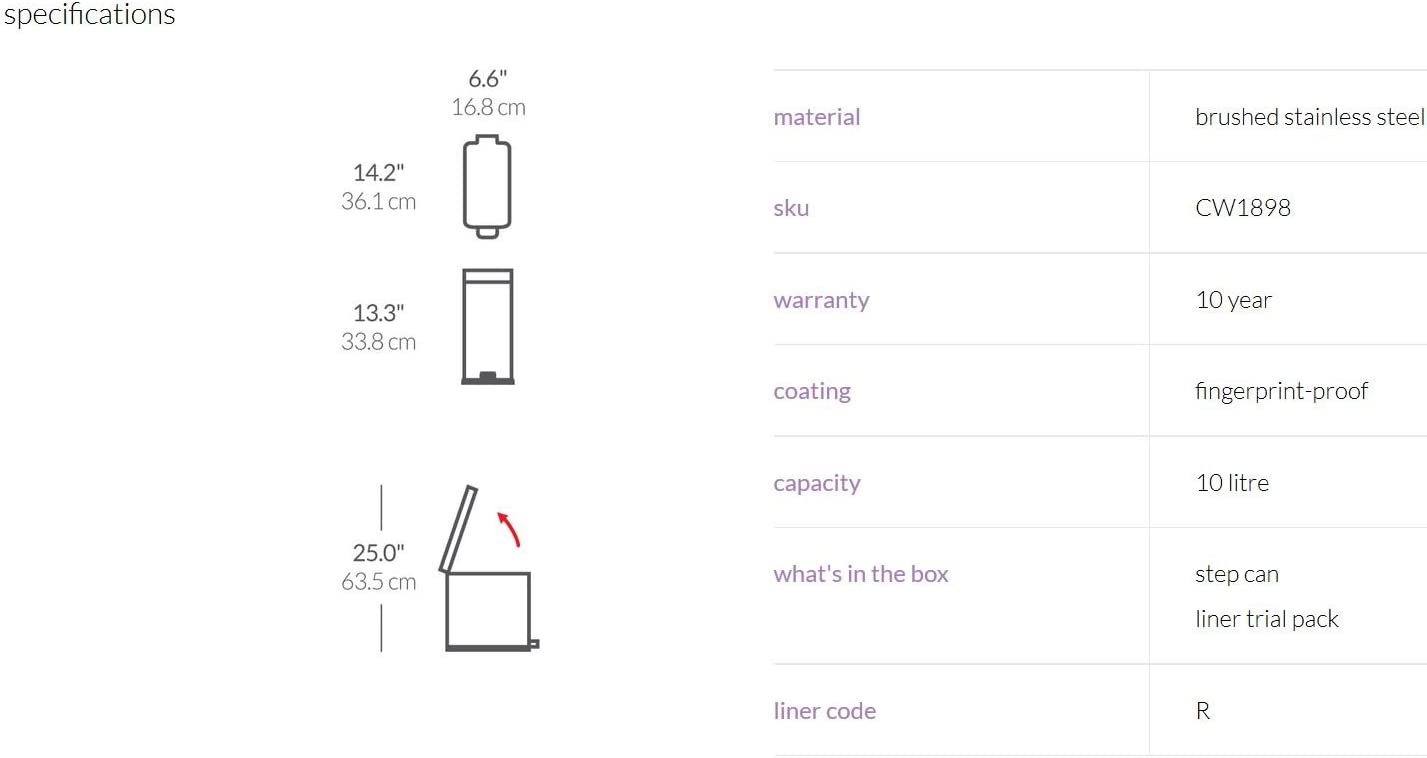Click the "fingerprint-proof" coating value

[x=1281, y=391]
